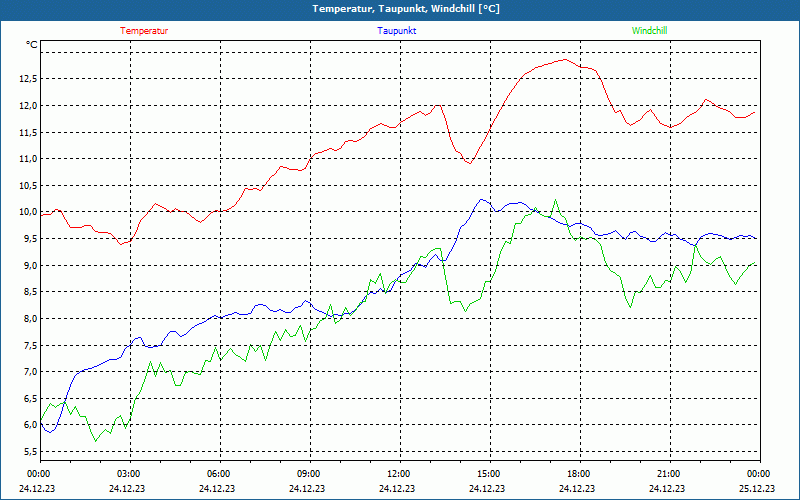Click the °C unit label on the axis
The height and width of the screenshot is (500, 800).
pos(32,45)
